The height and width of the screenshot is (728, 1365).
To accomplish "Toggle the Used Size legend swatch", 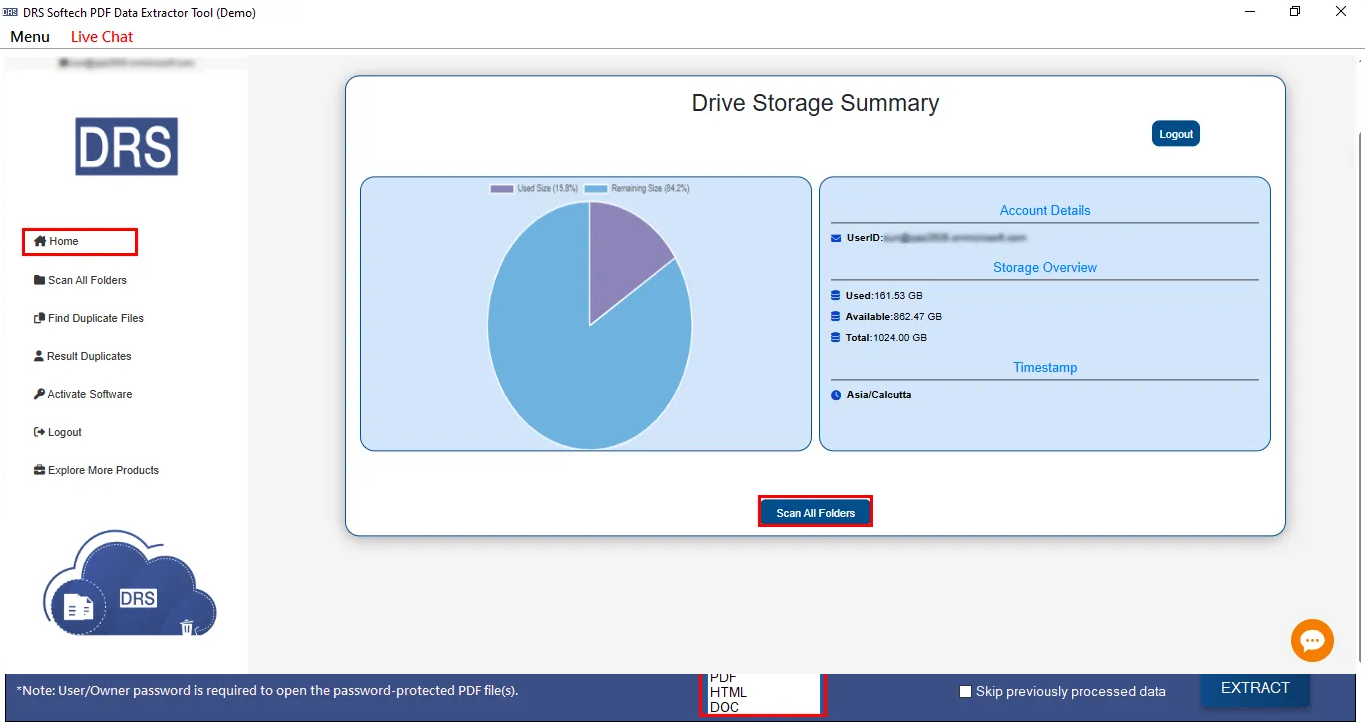I will (502, 188).
